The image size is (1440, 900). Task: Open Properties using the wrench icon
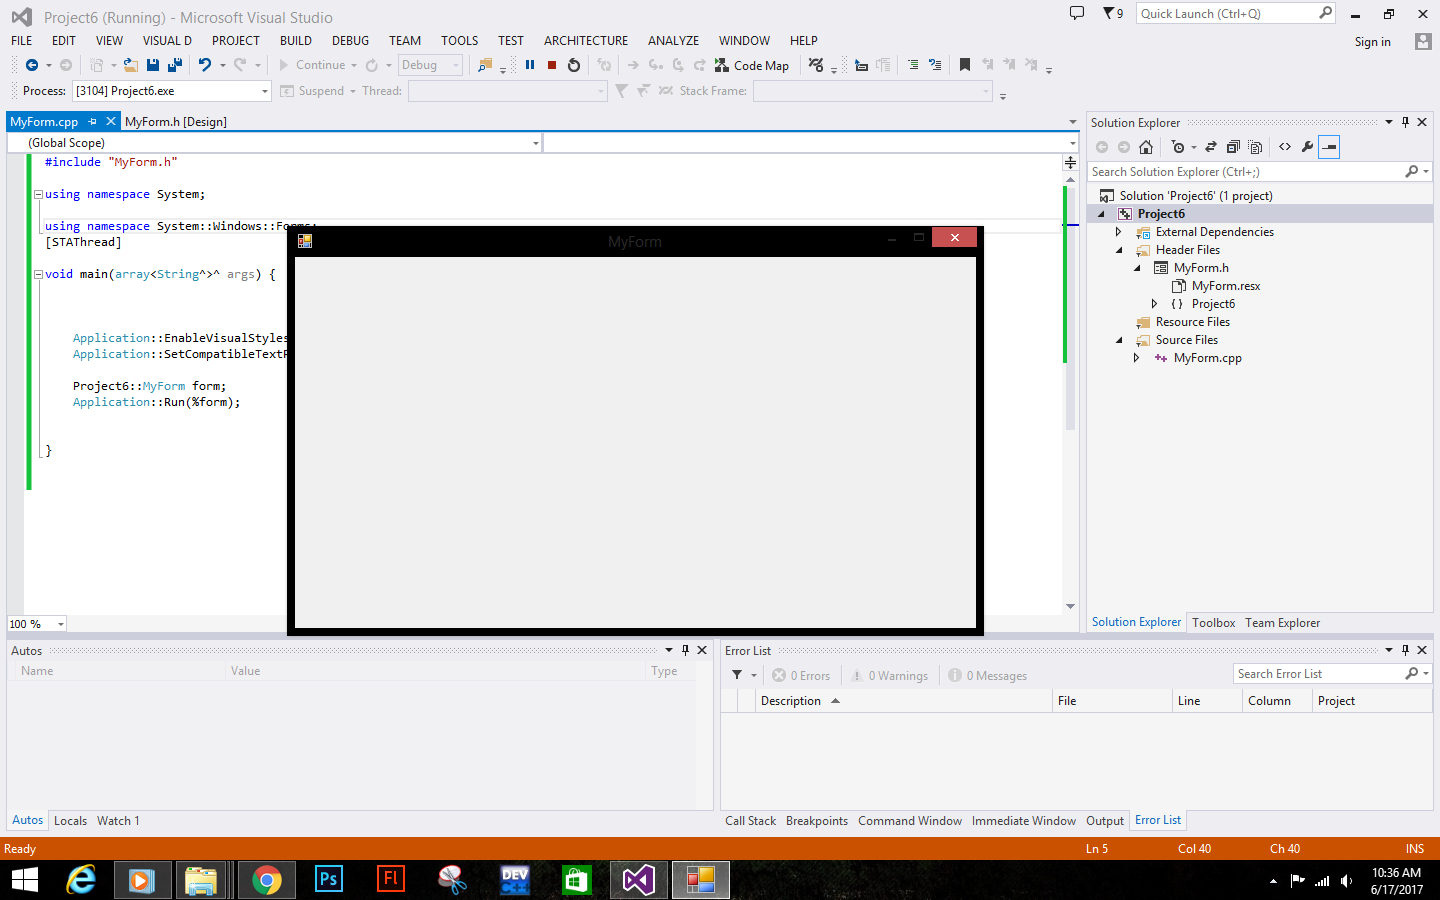pyautogui.click(x=1308, y=147)
